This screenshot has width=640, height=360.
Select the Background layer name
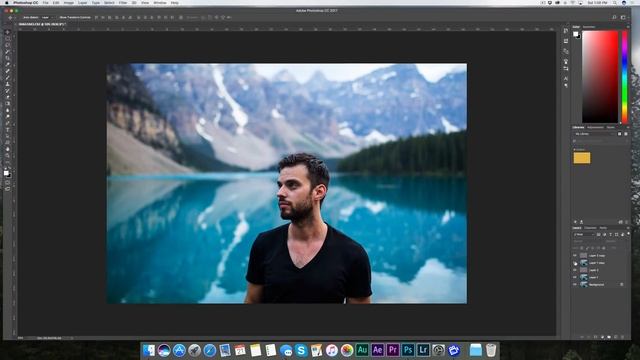click(596, 284)
